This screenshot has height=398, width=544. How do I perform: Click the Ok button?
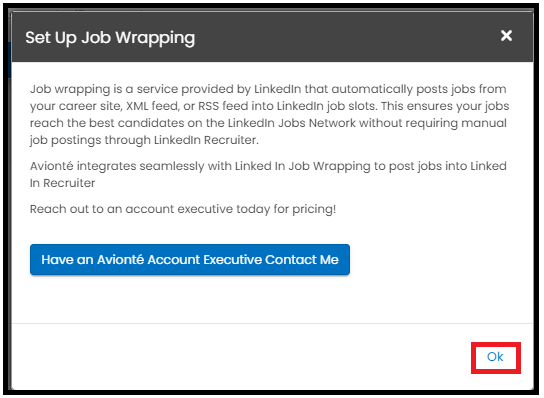click(x=495, y=357)
